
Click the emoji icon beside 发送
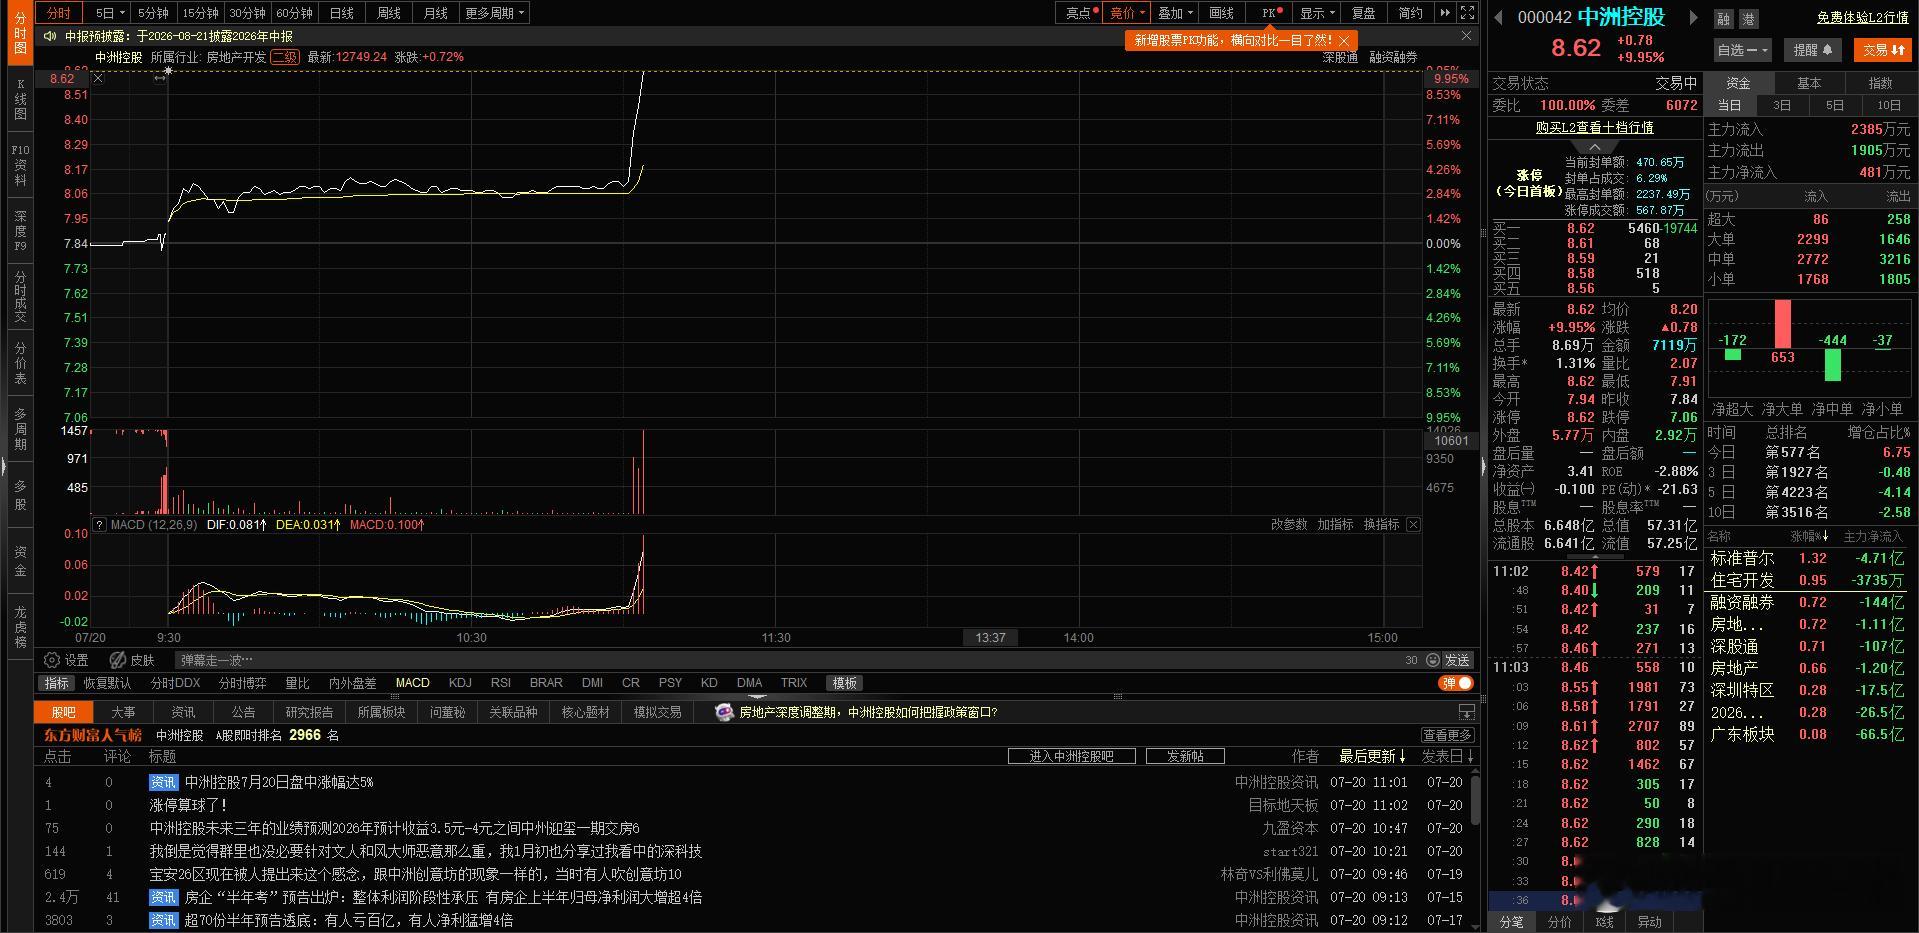[x=1433, y=660]
